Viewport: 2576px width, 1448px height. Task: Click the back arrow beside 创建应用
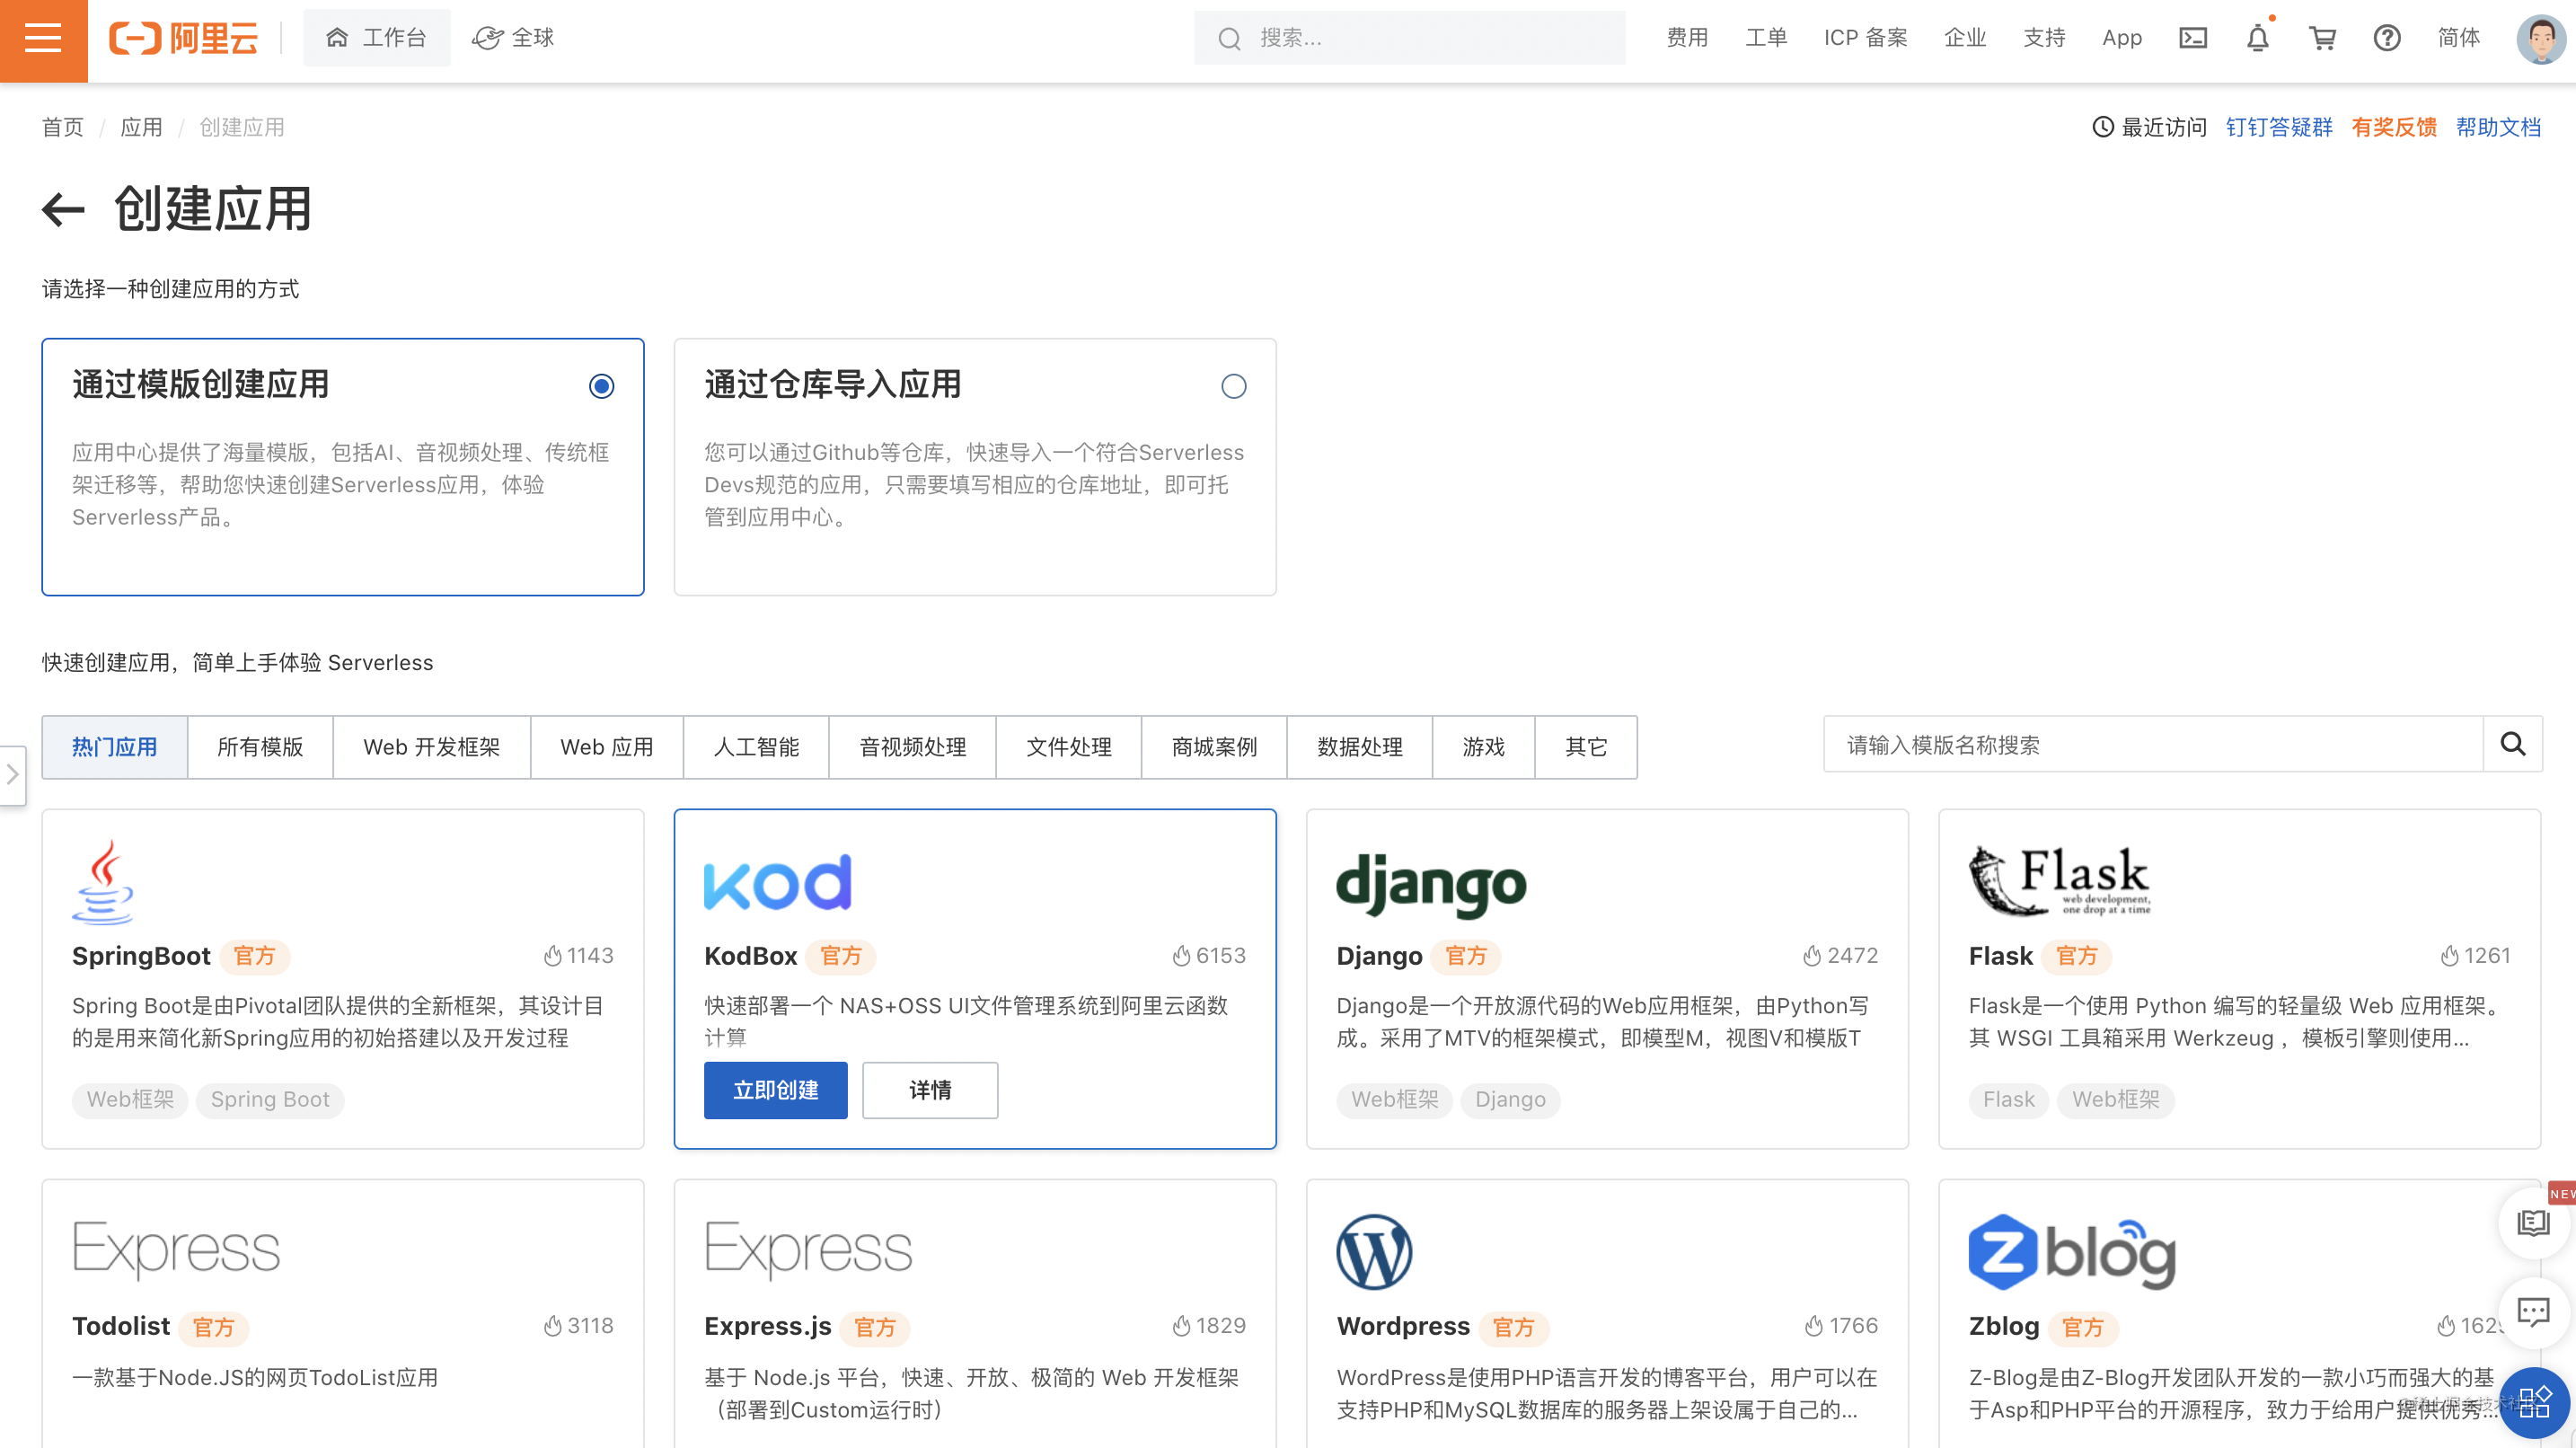(x=63, y=209)
